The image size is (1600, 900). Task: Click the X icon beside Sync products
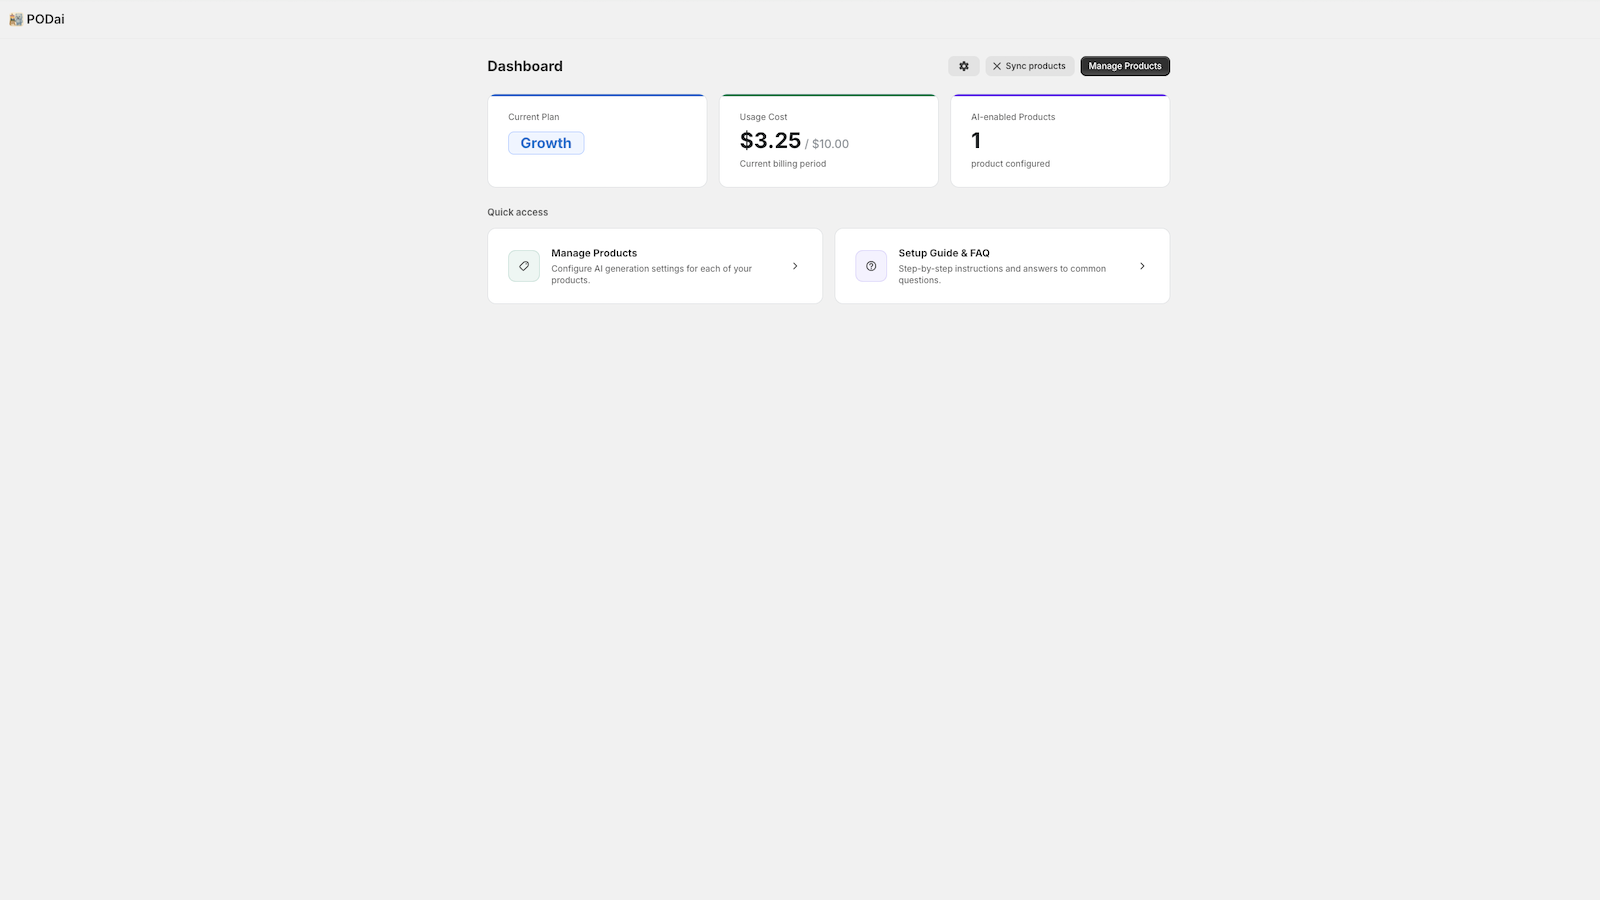pyautogui.click(x=997, y=66)
